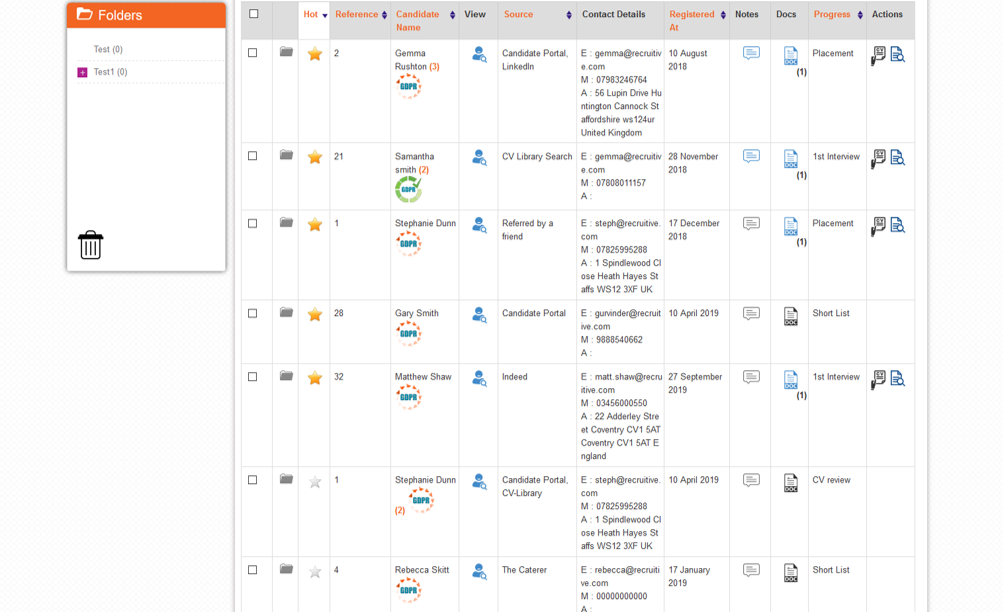Click the (3) count beside Gemma Rushton
This screenshot has height=612, width=1003.
click(x=434, y=67)
